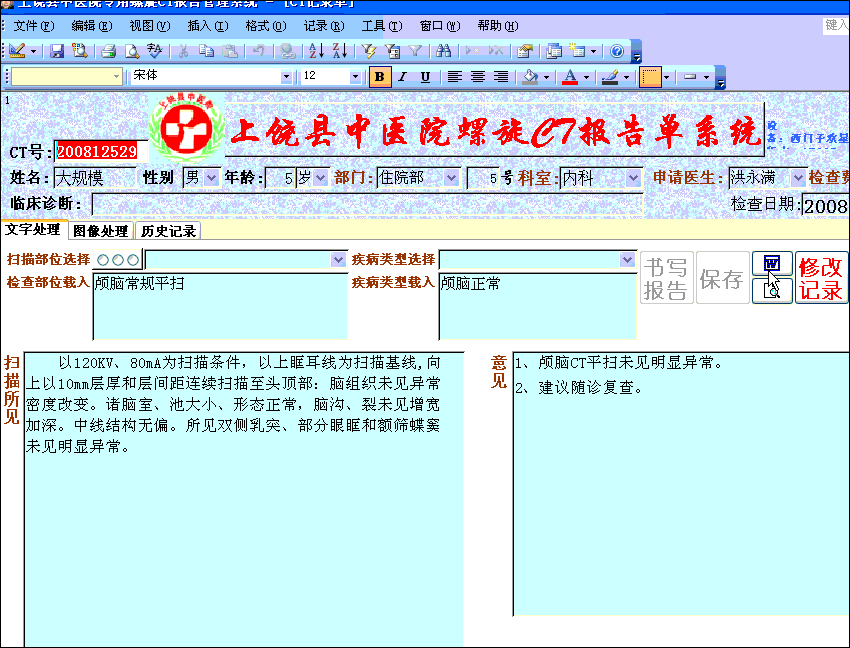This screenshot has height=648, width=850.
Task: Expand the 部门 住院部 dropdown
Action: point(451,178)
